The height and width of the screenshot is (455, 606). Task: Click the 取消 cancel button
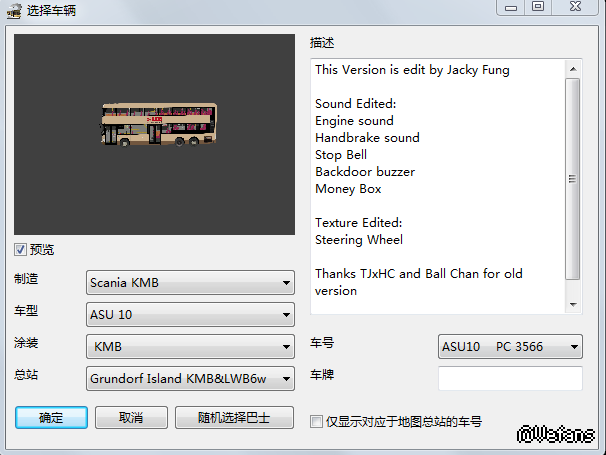tap(131, 418)
